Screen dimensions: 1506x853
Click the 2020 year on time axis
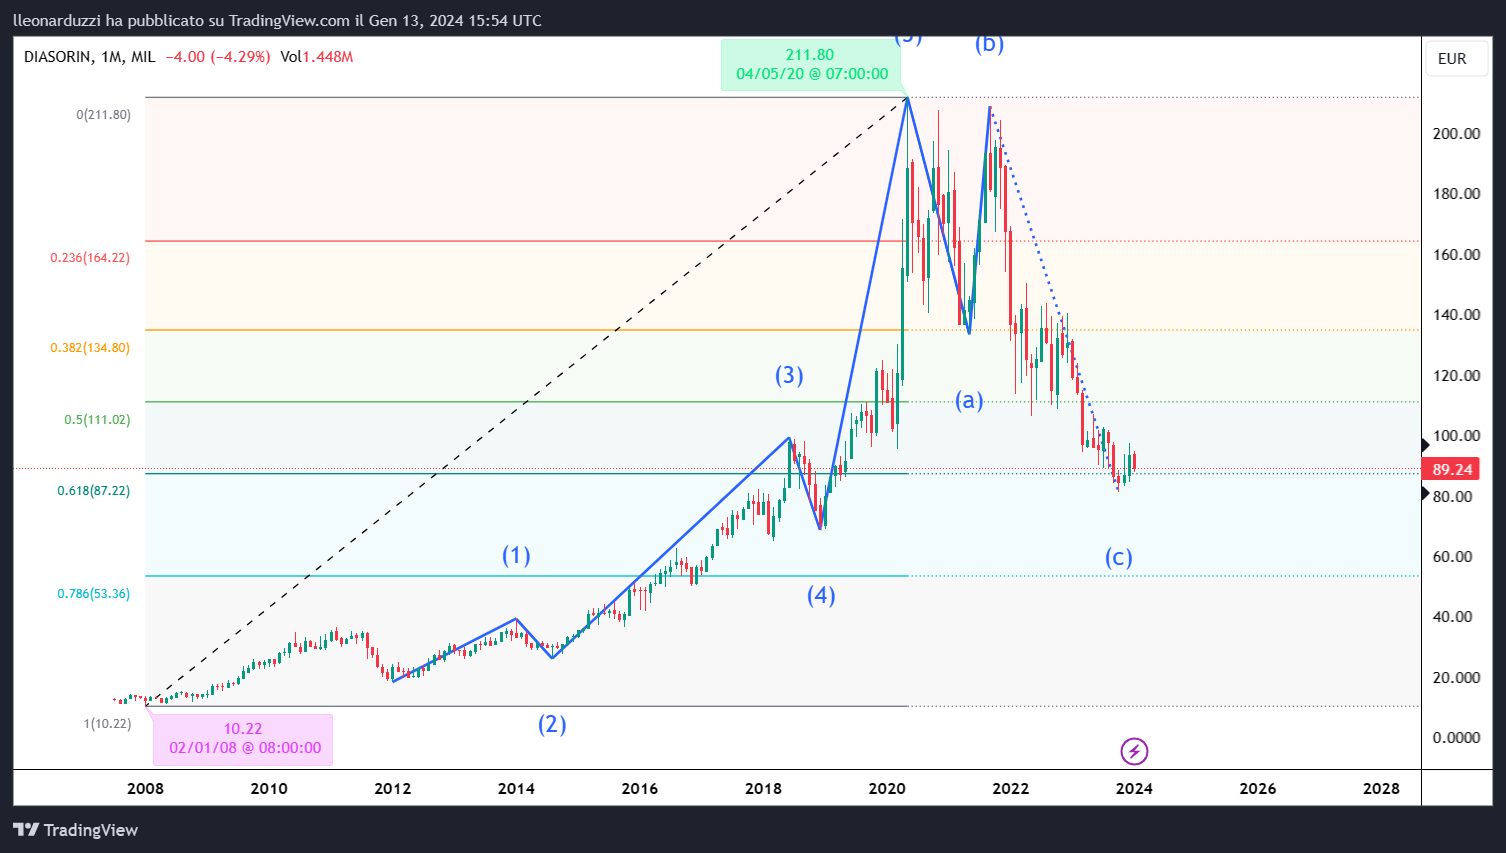click(x=887, y=789)
